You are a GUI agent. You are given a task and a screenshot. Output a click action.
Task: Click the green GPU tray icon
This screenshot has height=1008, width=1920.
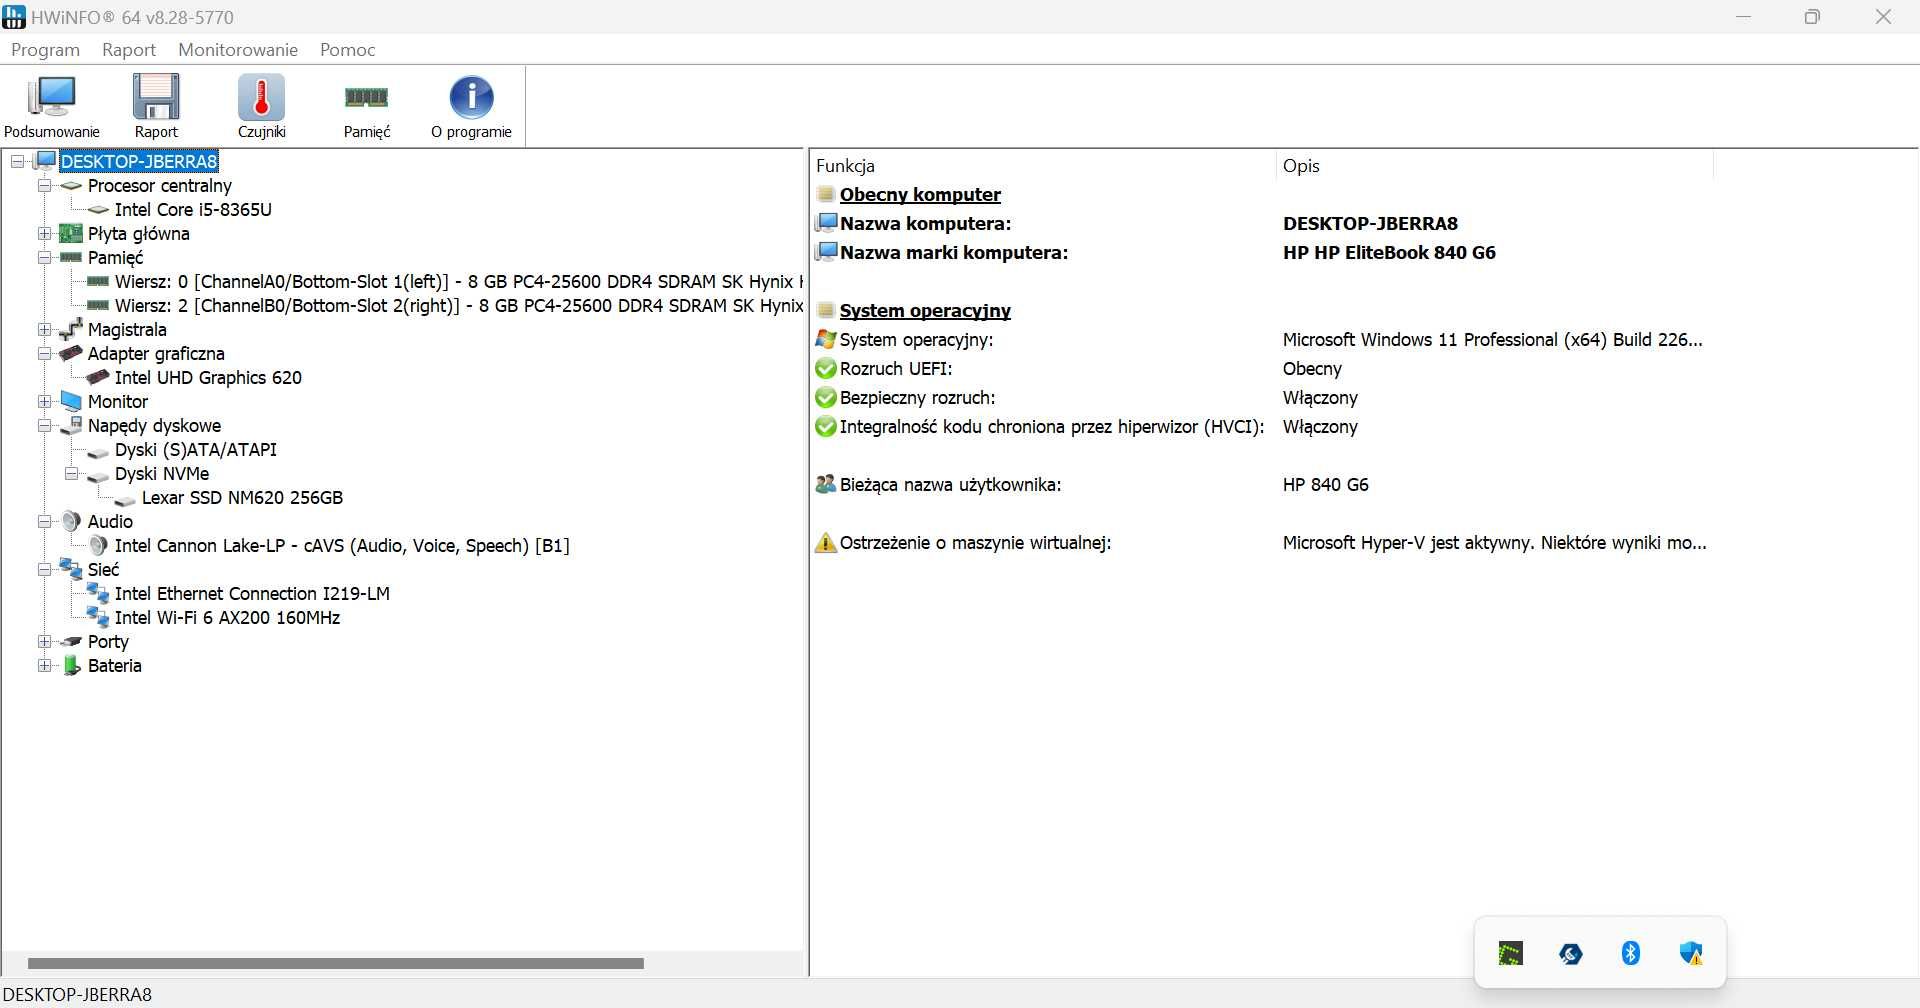coord(1510,953)
